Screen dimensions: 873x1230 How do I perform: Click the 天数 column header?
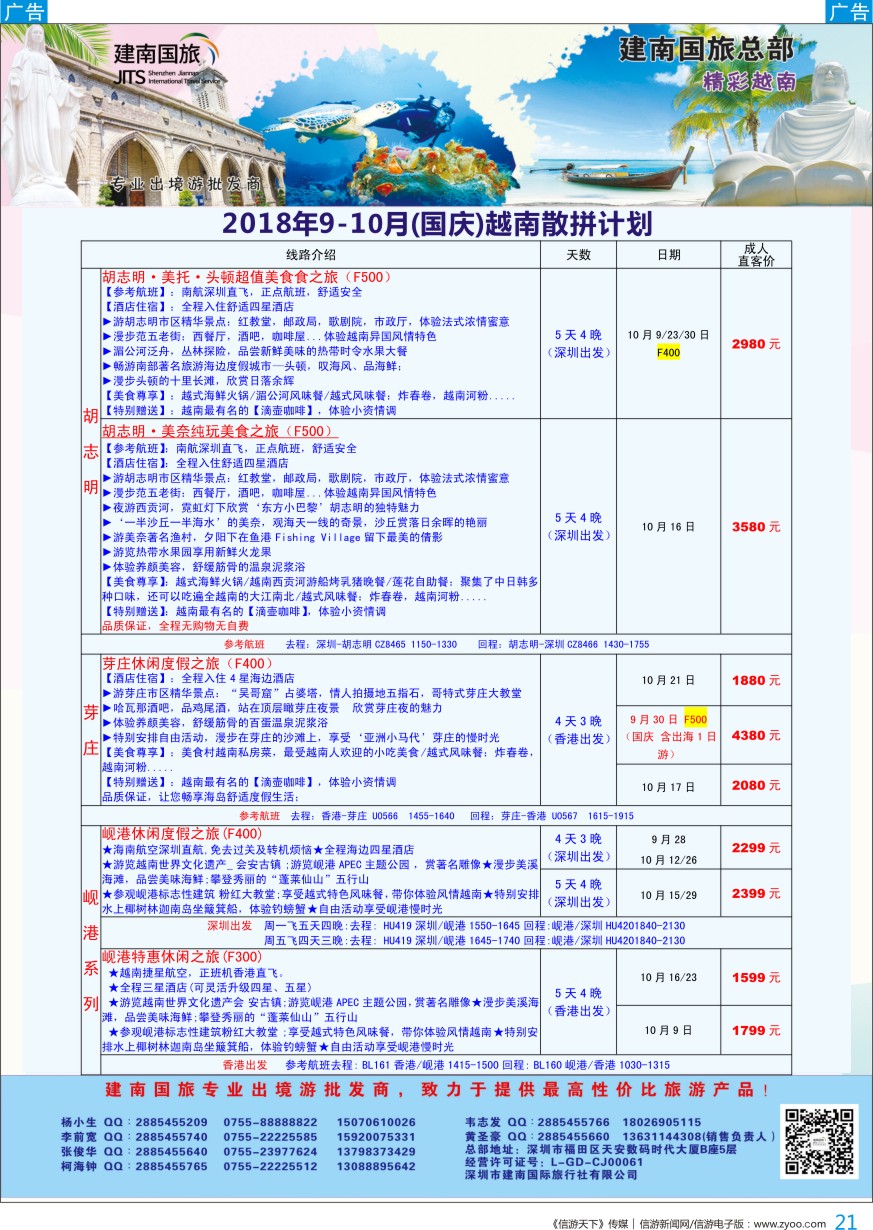[x=579, y=255]
